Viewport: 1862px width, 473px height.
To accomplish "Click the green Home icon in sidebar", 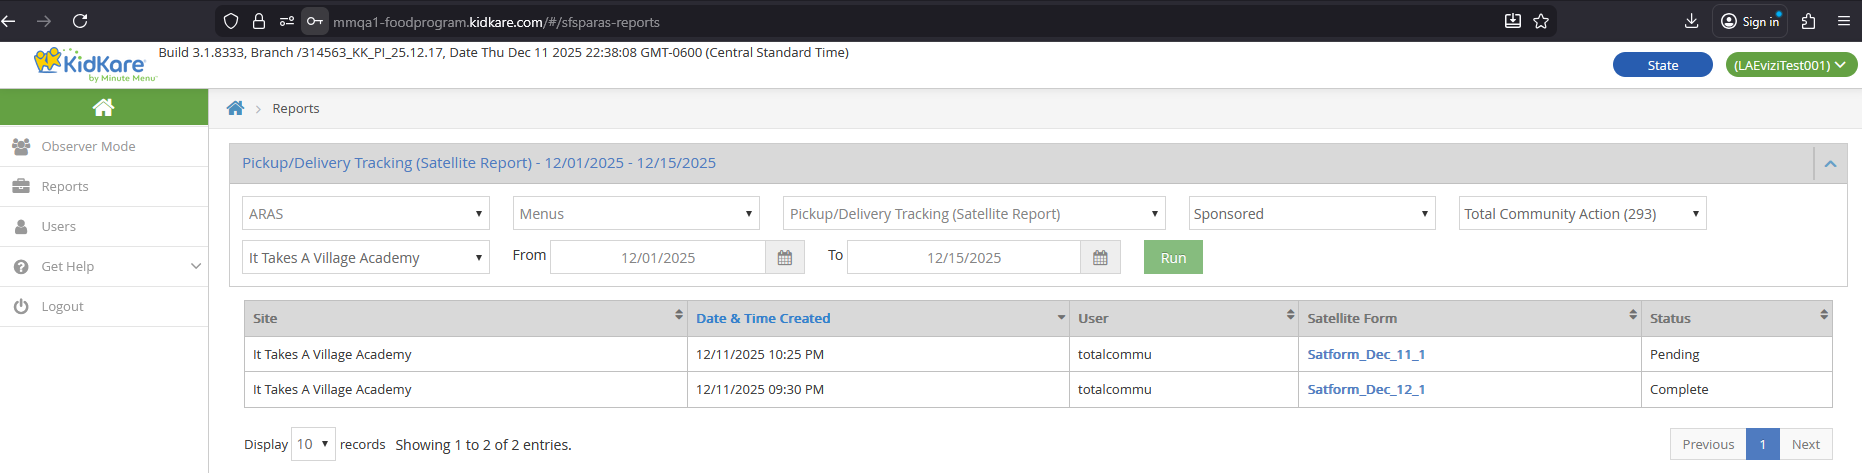I will pyautogui.click(x=103, y=107).
